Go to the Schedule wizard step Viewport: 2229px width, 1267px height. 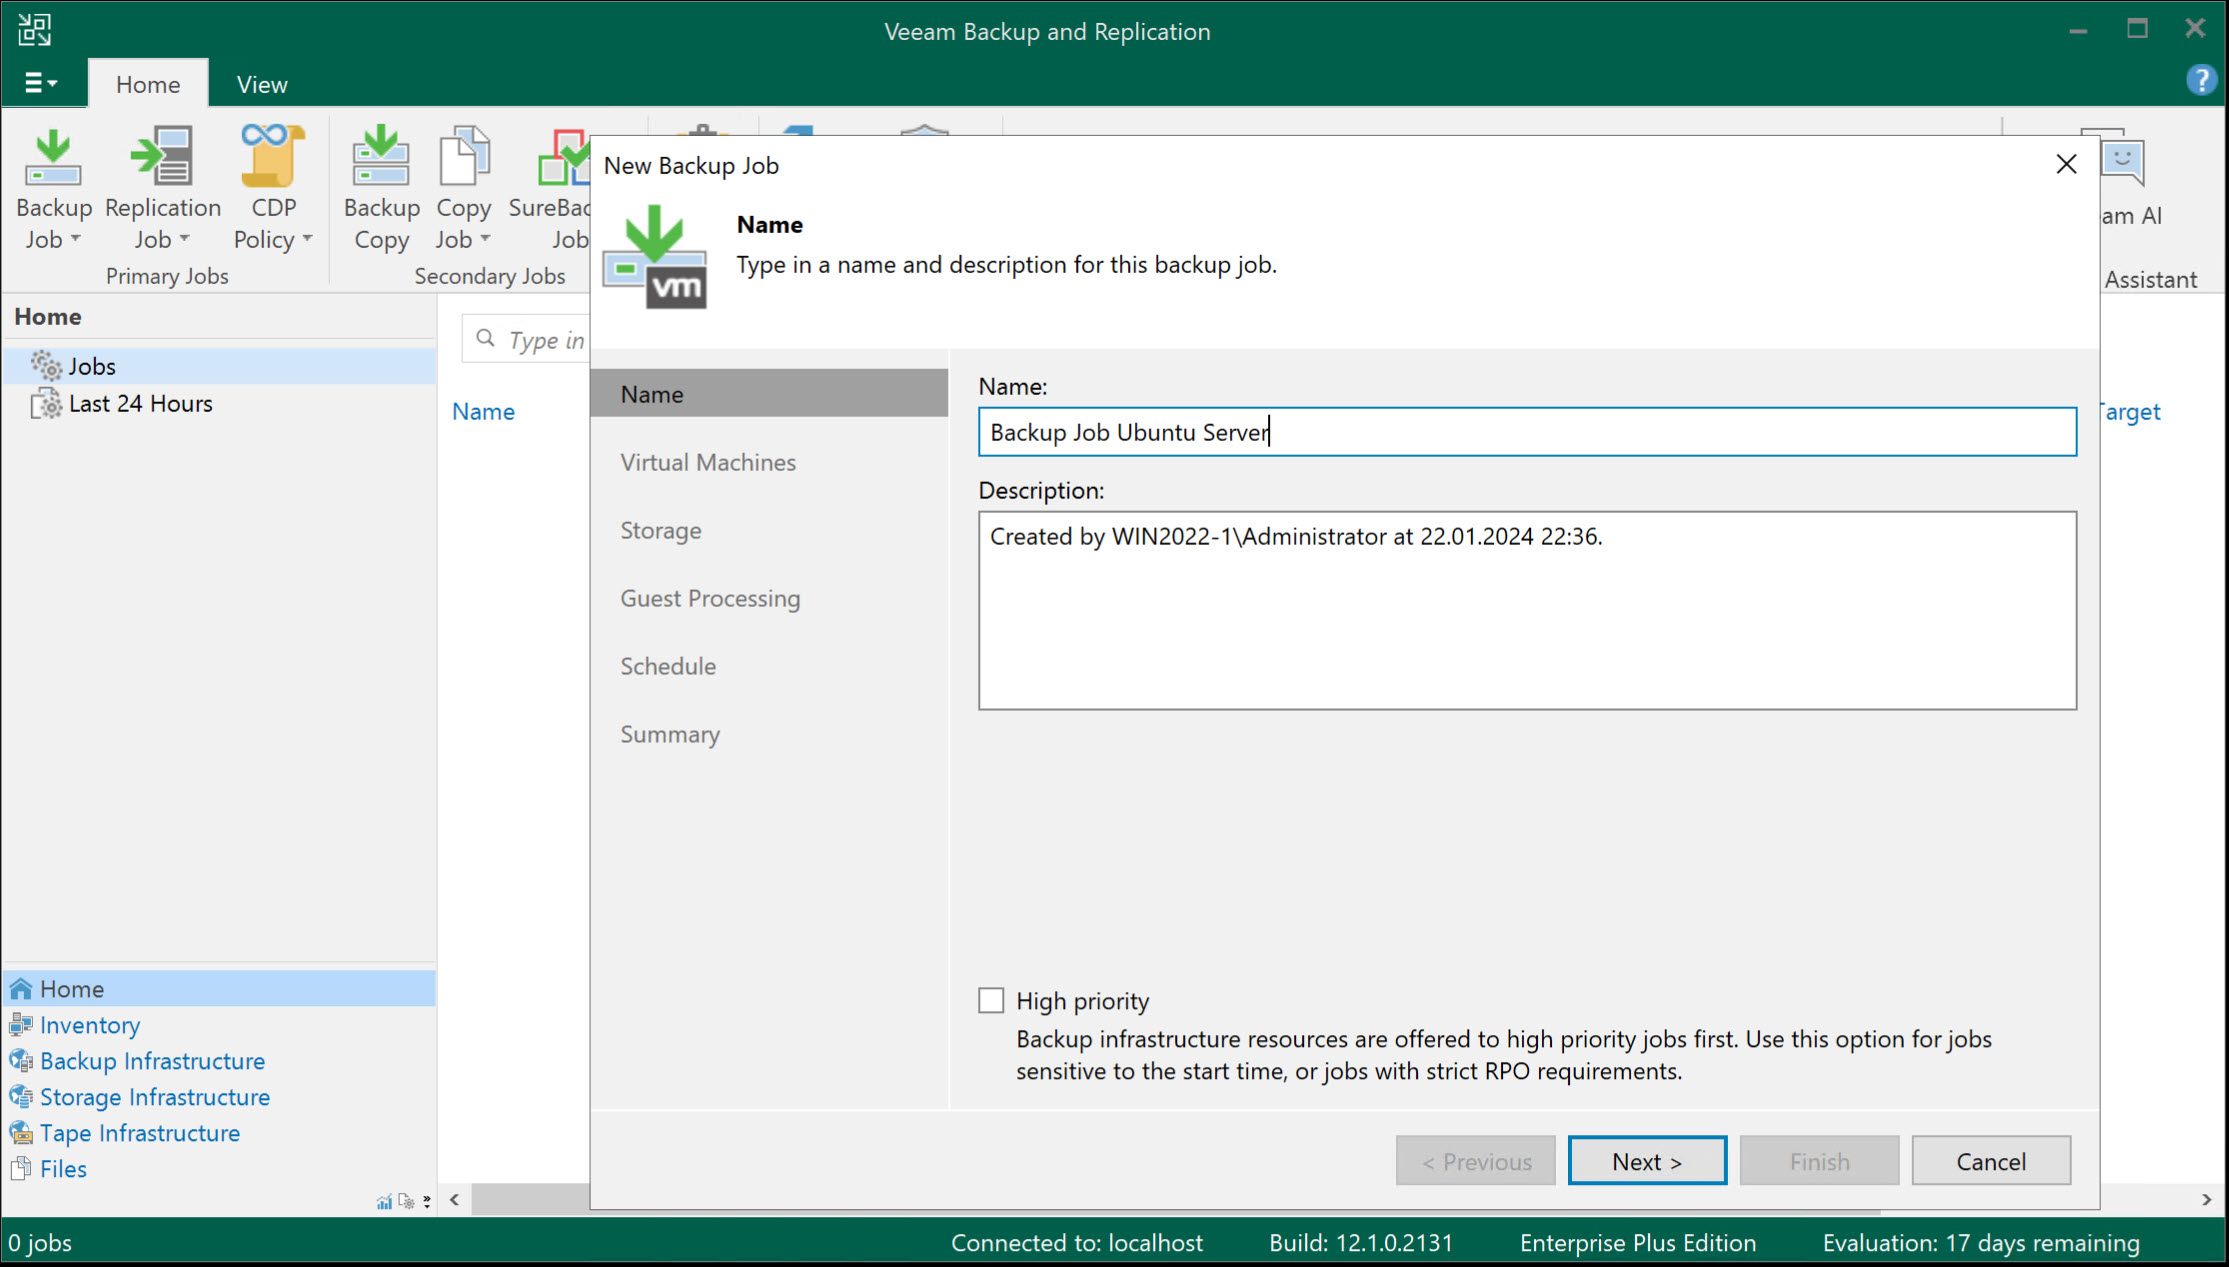click(667, 665)
